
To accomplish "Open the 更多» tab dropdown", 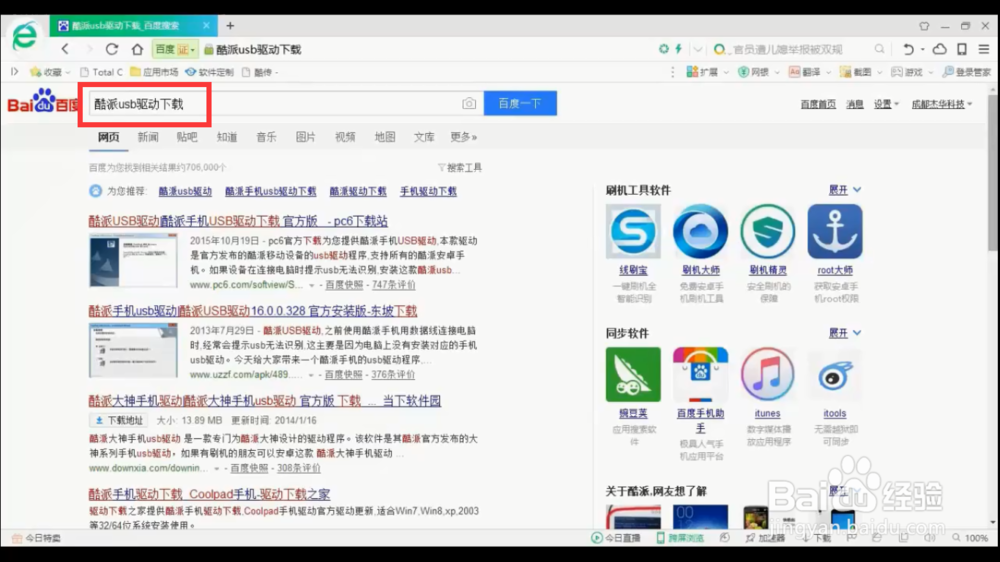I will (x=463, y=137).
